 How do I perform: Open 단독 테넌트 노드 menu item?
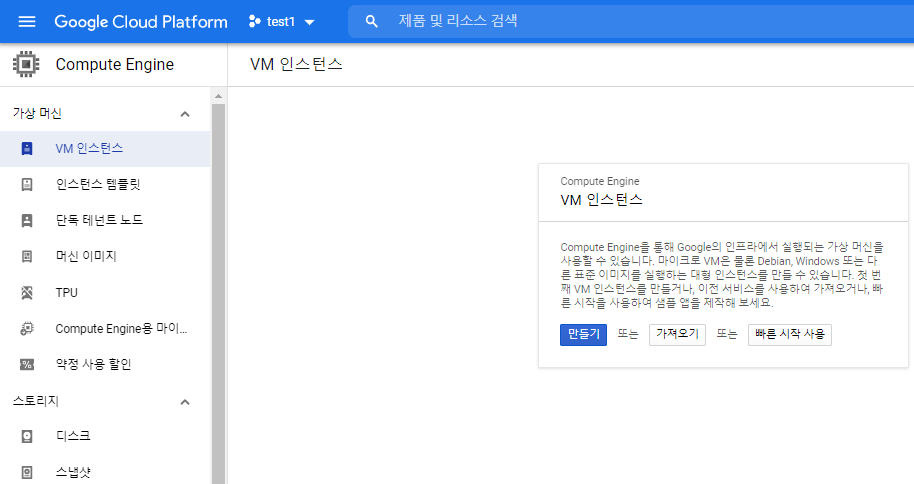(x=105, y=220)
